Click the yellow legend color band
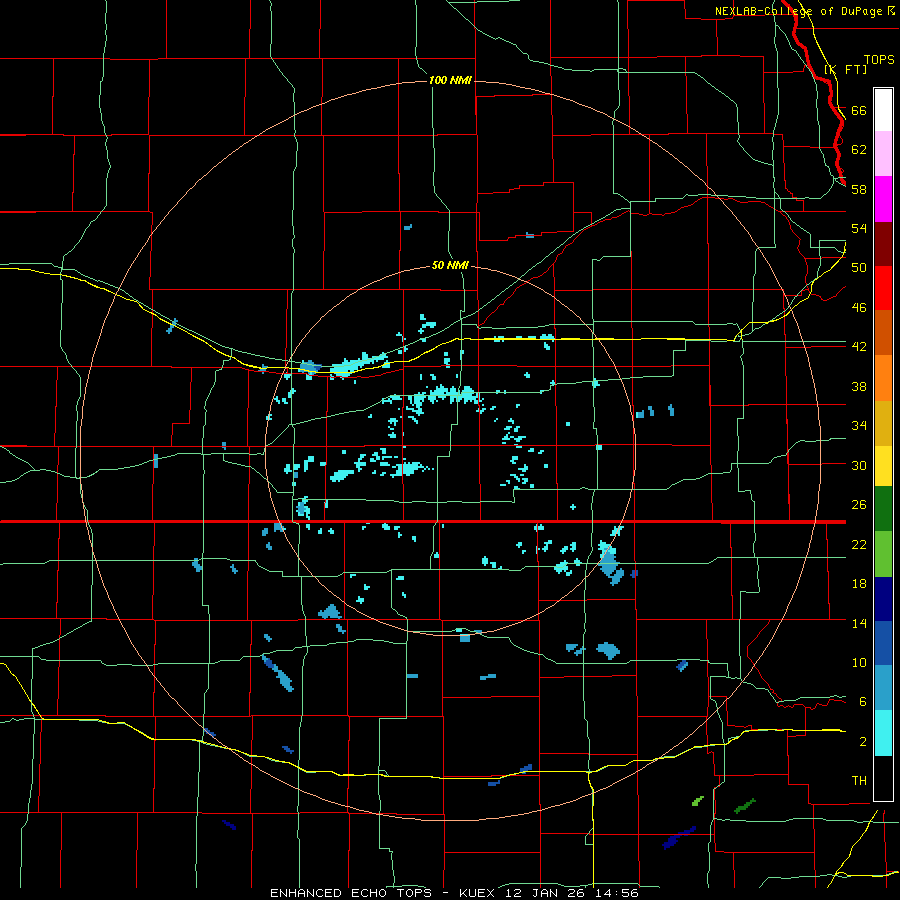The height and width of the screenshot is (900, 900). 883,465
